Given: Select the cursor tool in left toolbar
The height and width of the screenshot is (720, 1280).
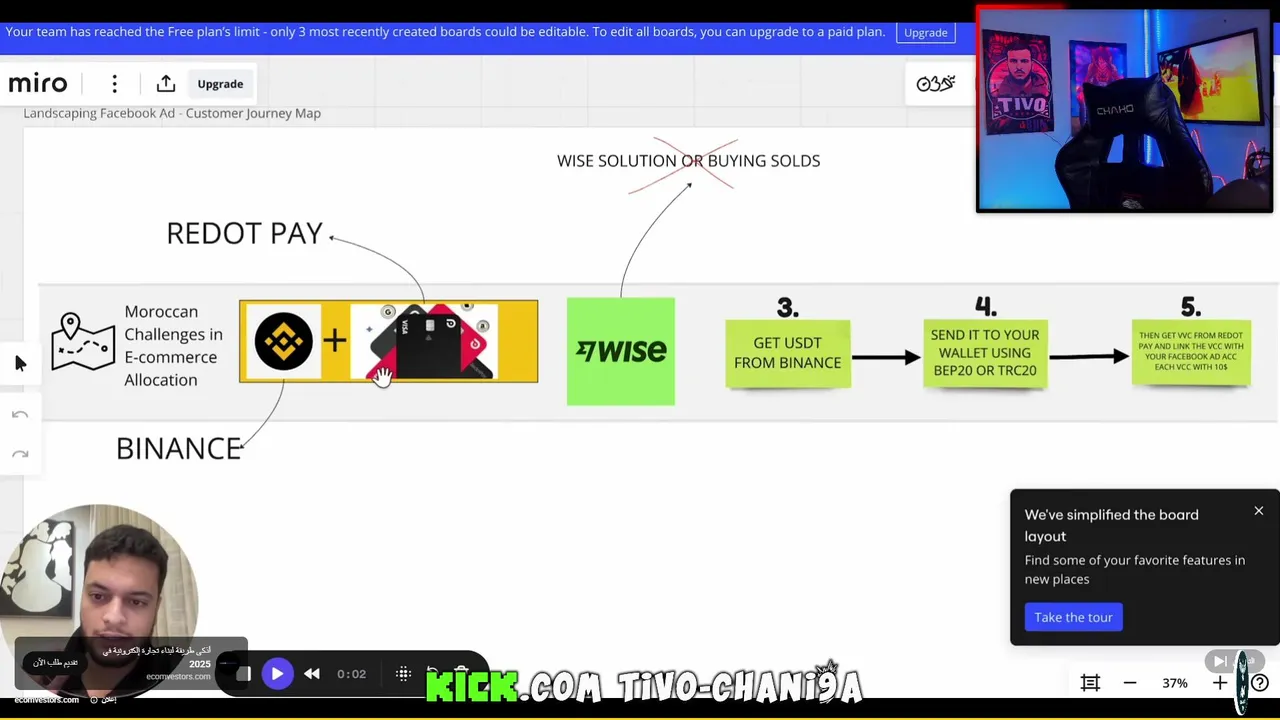Looking at the screenshot, I should [20, 363].
